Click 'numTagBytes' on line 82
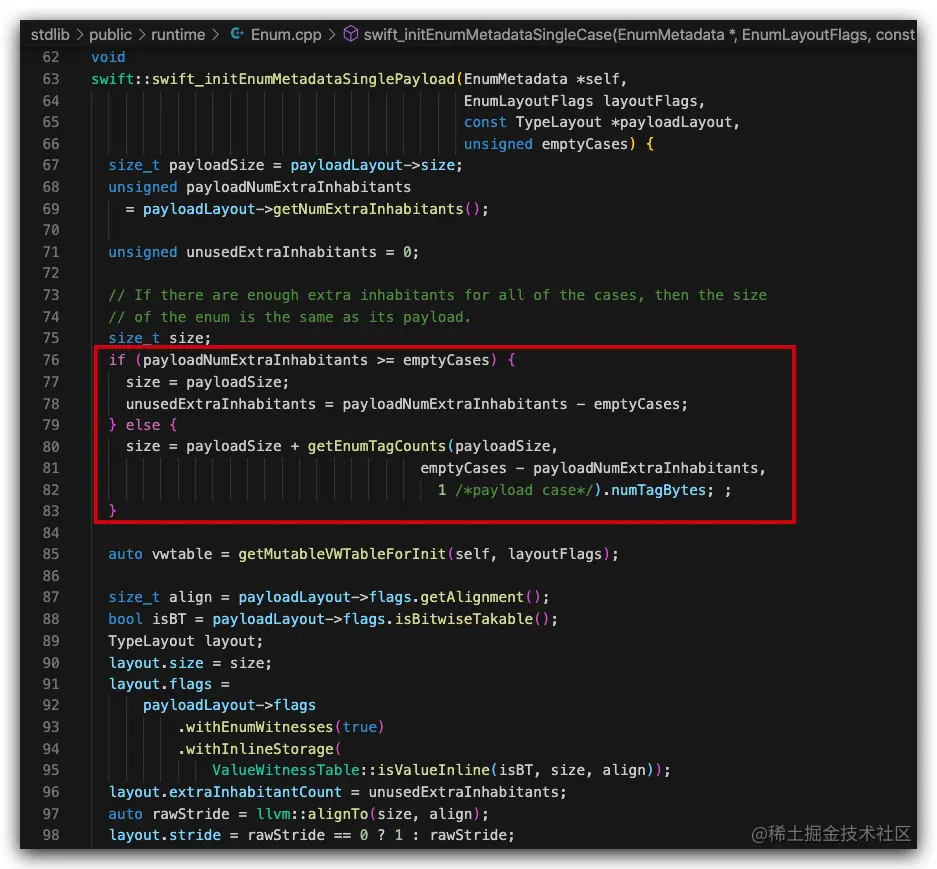 pos(658,490)
